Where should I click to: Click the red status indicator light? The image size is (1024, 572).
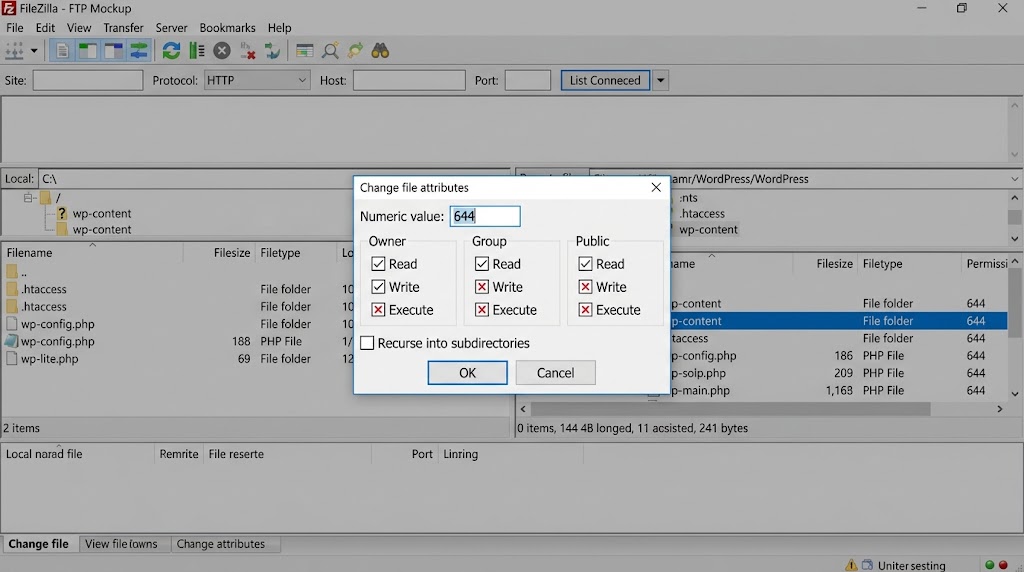tap(1003, 565)
